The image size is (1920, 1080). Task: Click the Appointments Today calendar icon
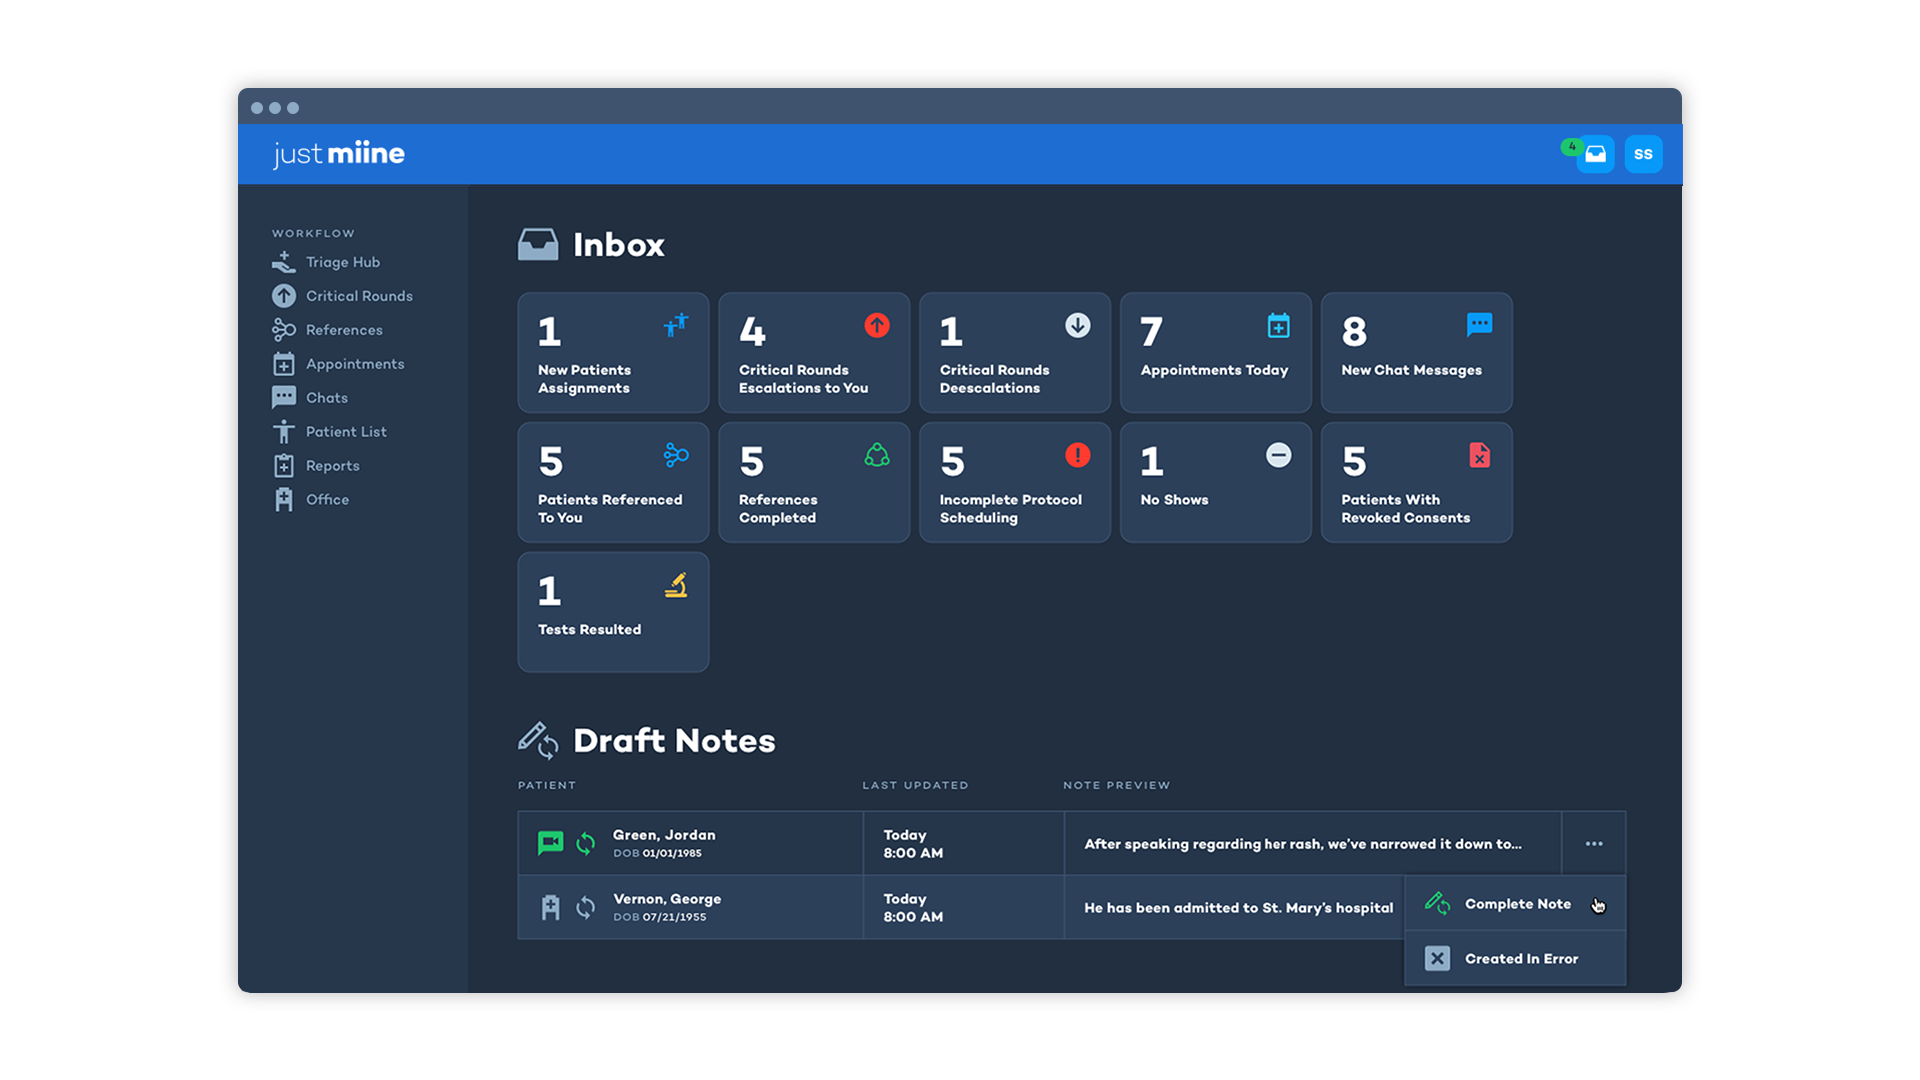pos(1279,325)
